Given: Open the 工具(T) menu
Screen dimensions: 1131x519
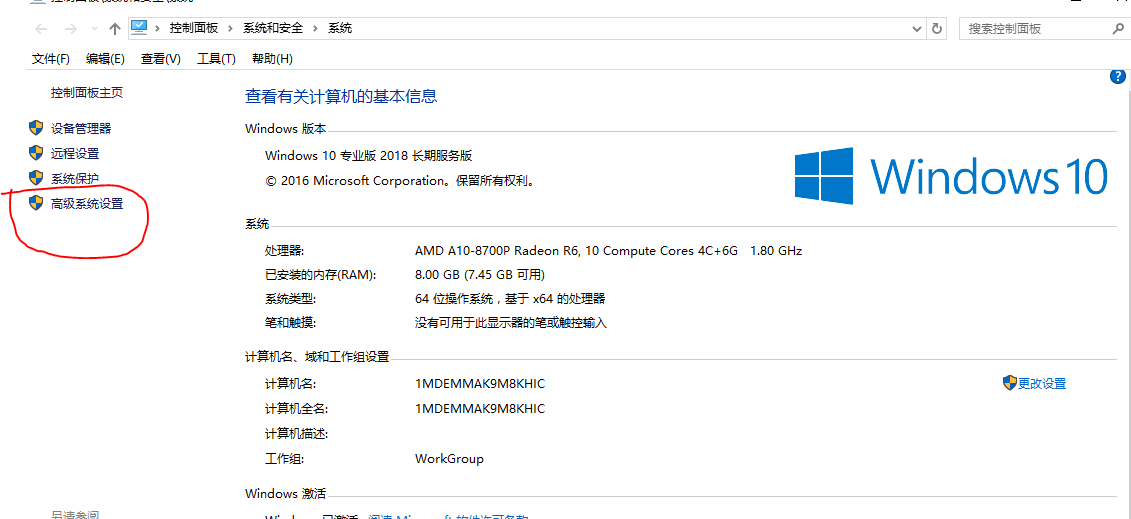Looking at the screenshot, I should click(x=216, y=59).
